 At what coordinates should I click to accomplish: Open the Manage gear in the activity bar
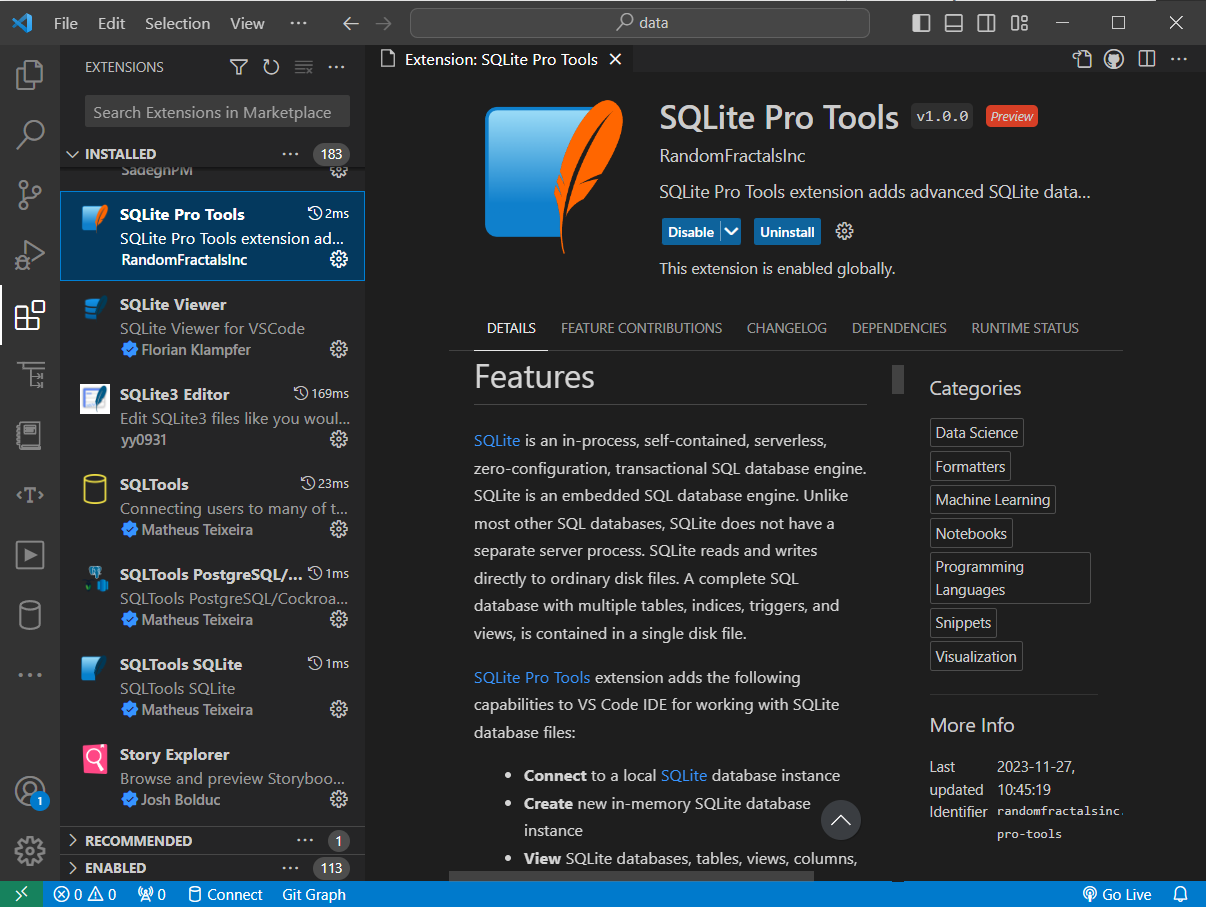(x=30, y=851)
